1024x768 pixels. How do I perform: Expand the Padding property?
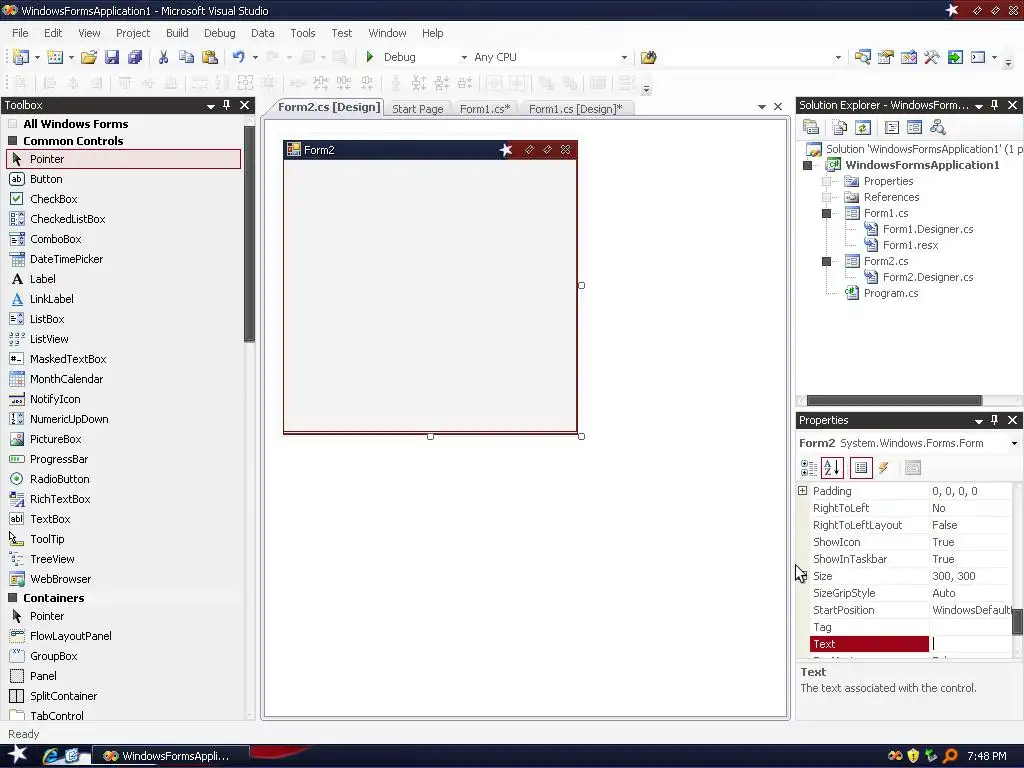[x=803, y=490]
